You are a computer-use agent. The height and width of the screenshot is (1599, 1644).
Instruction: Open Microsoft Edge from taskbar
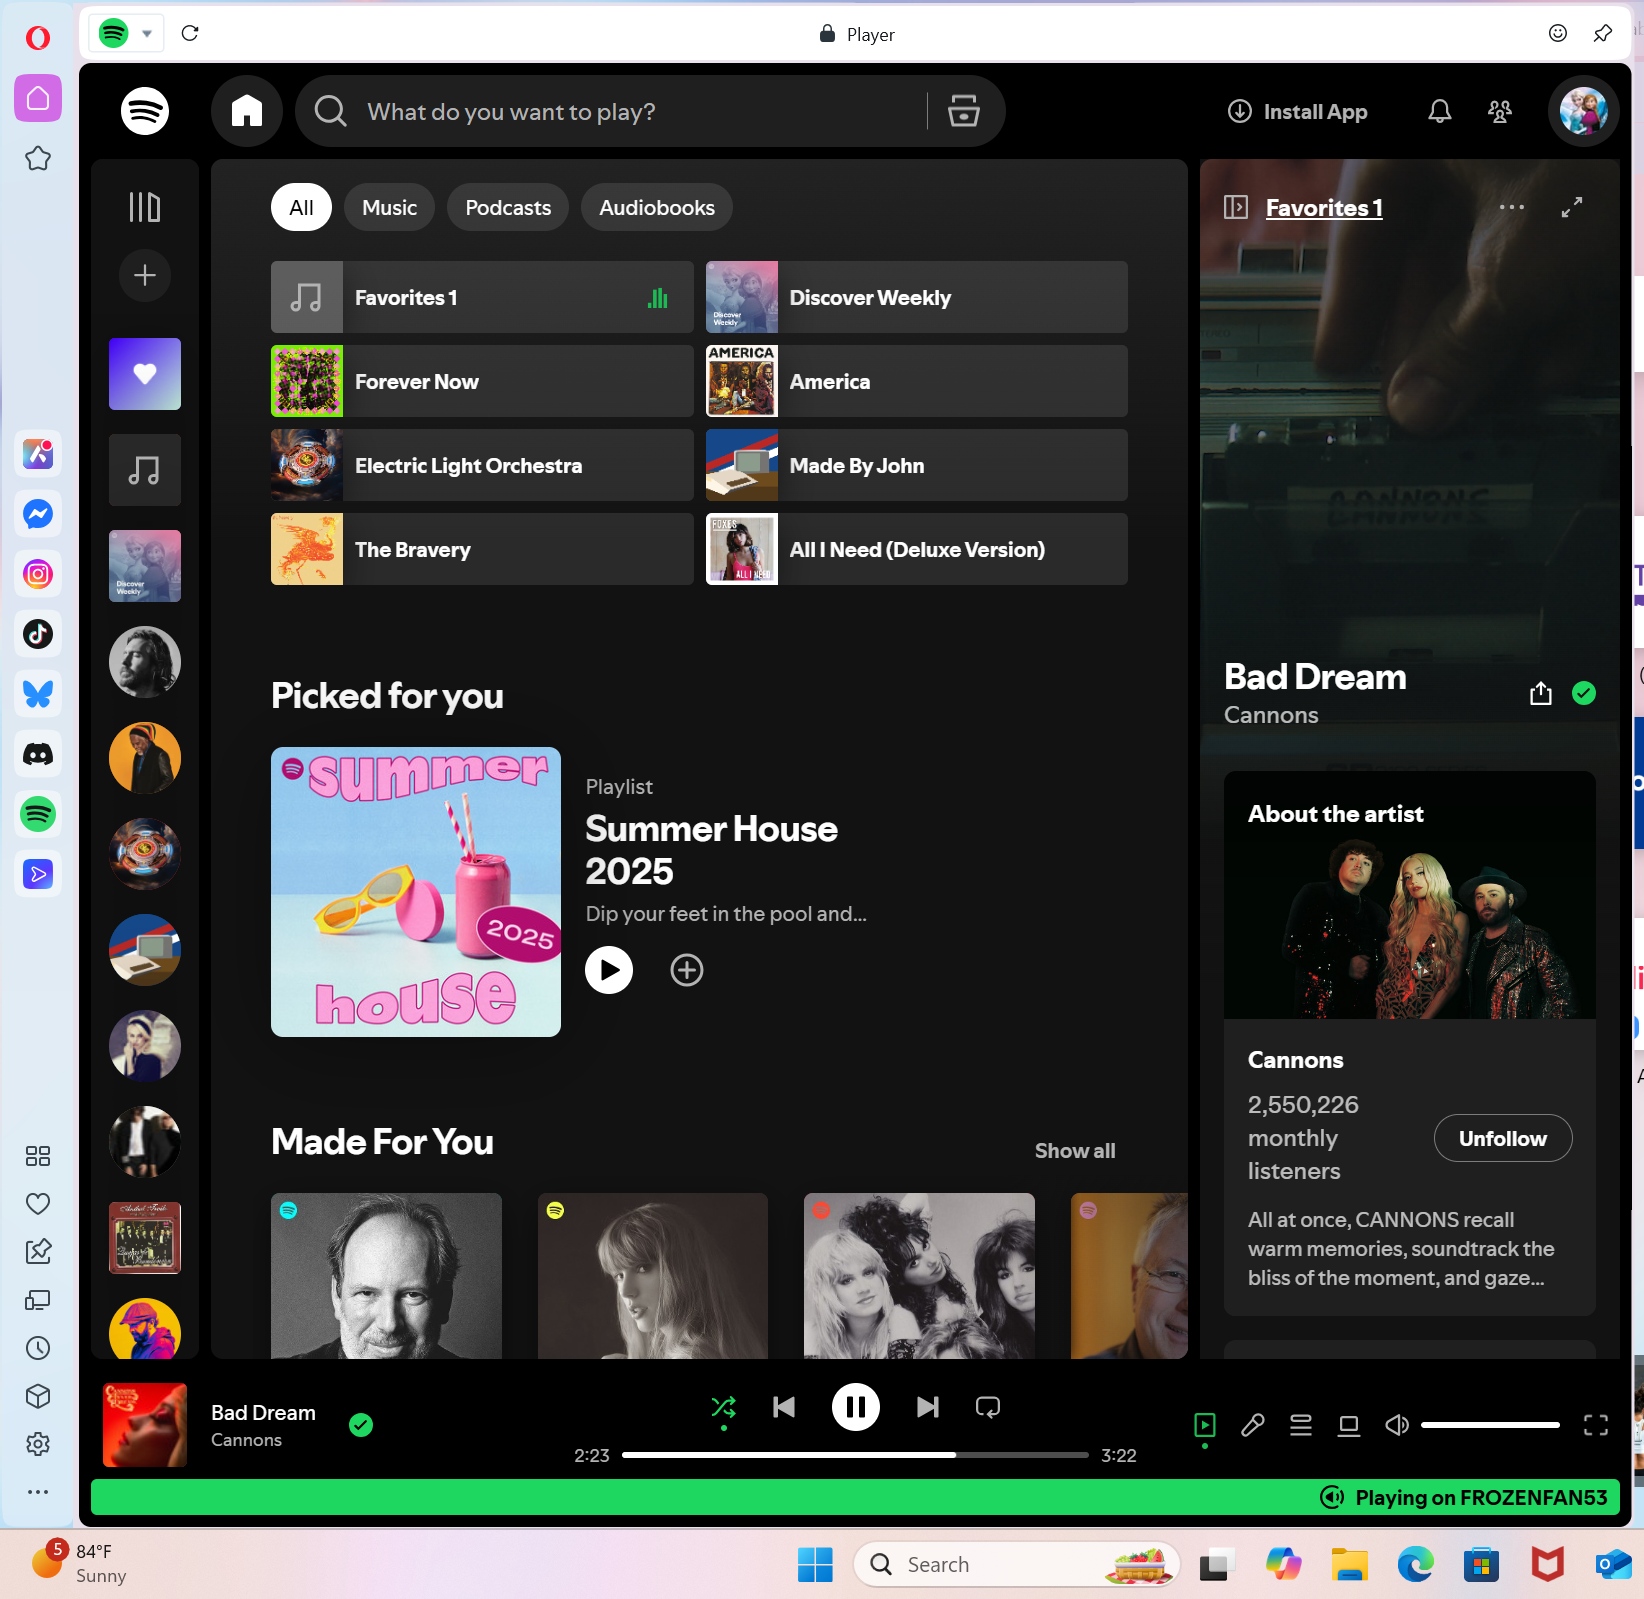pyautogui.click(x=1415, y=1564)
